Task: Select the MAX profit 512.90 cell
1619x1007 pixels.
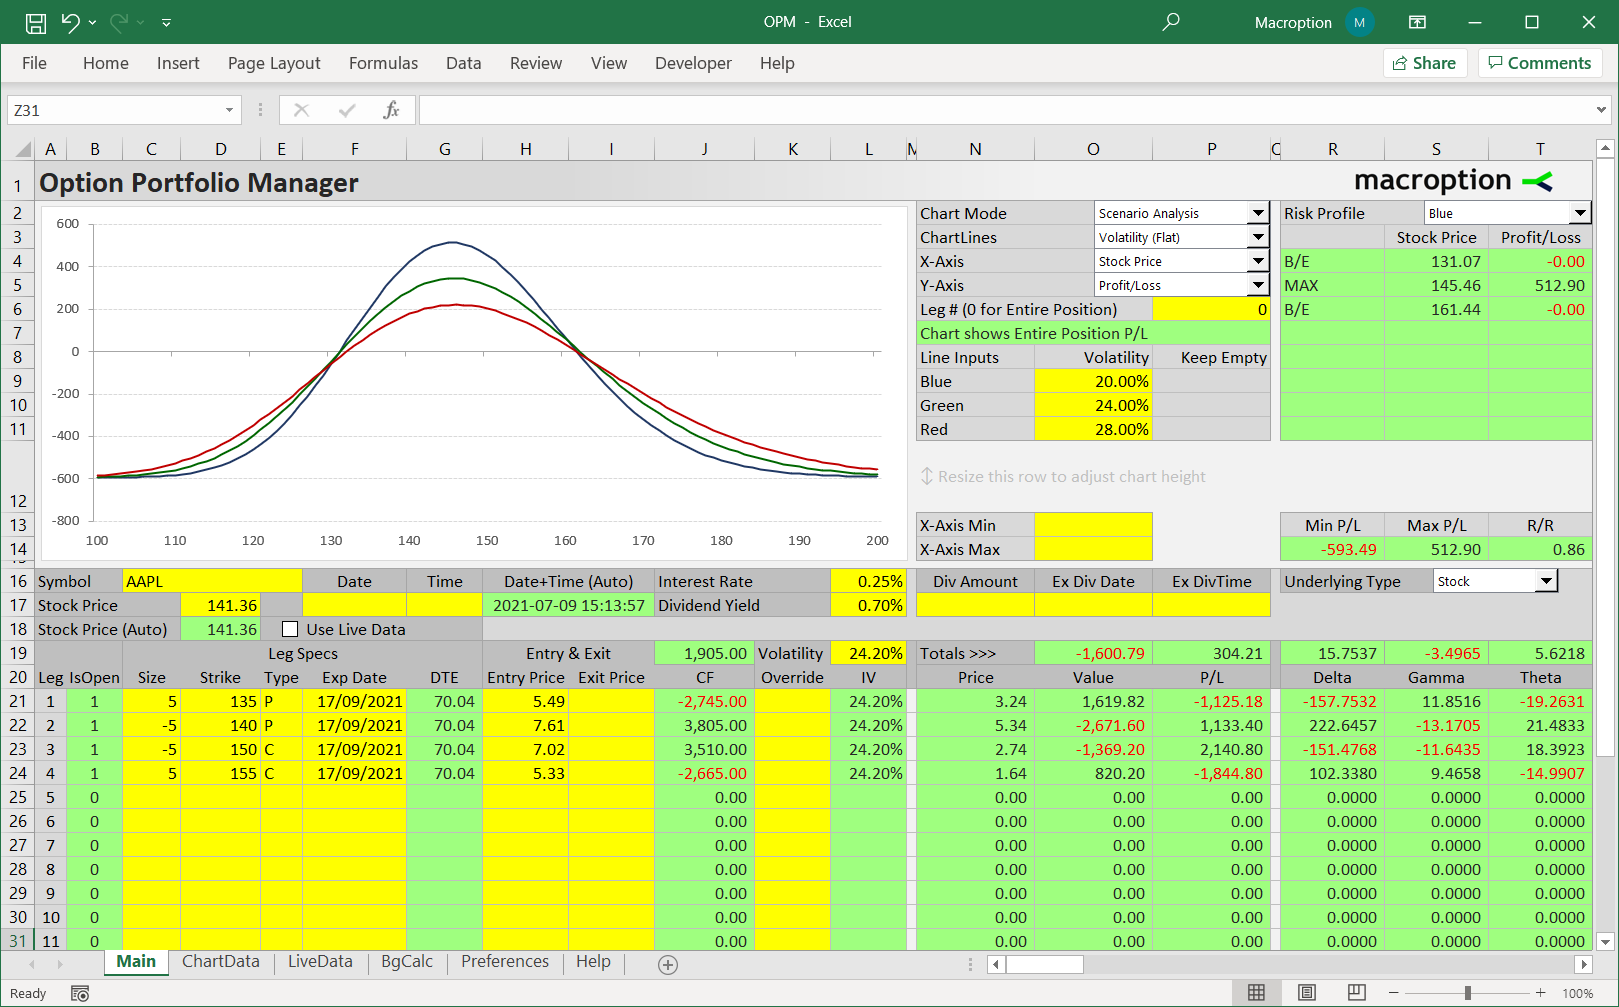Action: point(1540,285)
